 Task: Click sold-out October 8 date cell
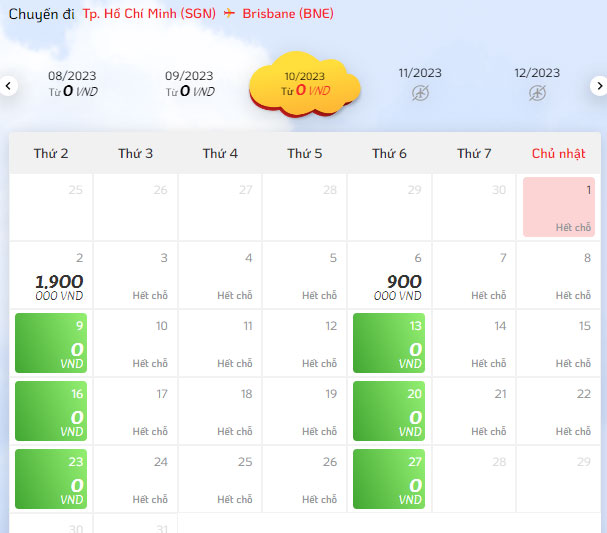pyautogui.click(x=559, y=275)
